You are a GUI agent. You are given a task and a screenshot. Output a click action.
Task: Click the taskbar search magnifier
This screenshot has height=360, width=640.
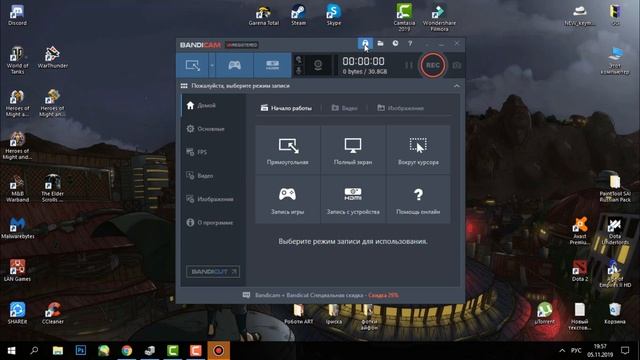(x=34, y=351)
